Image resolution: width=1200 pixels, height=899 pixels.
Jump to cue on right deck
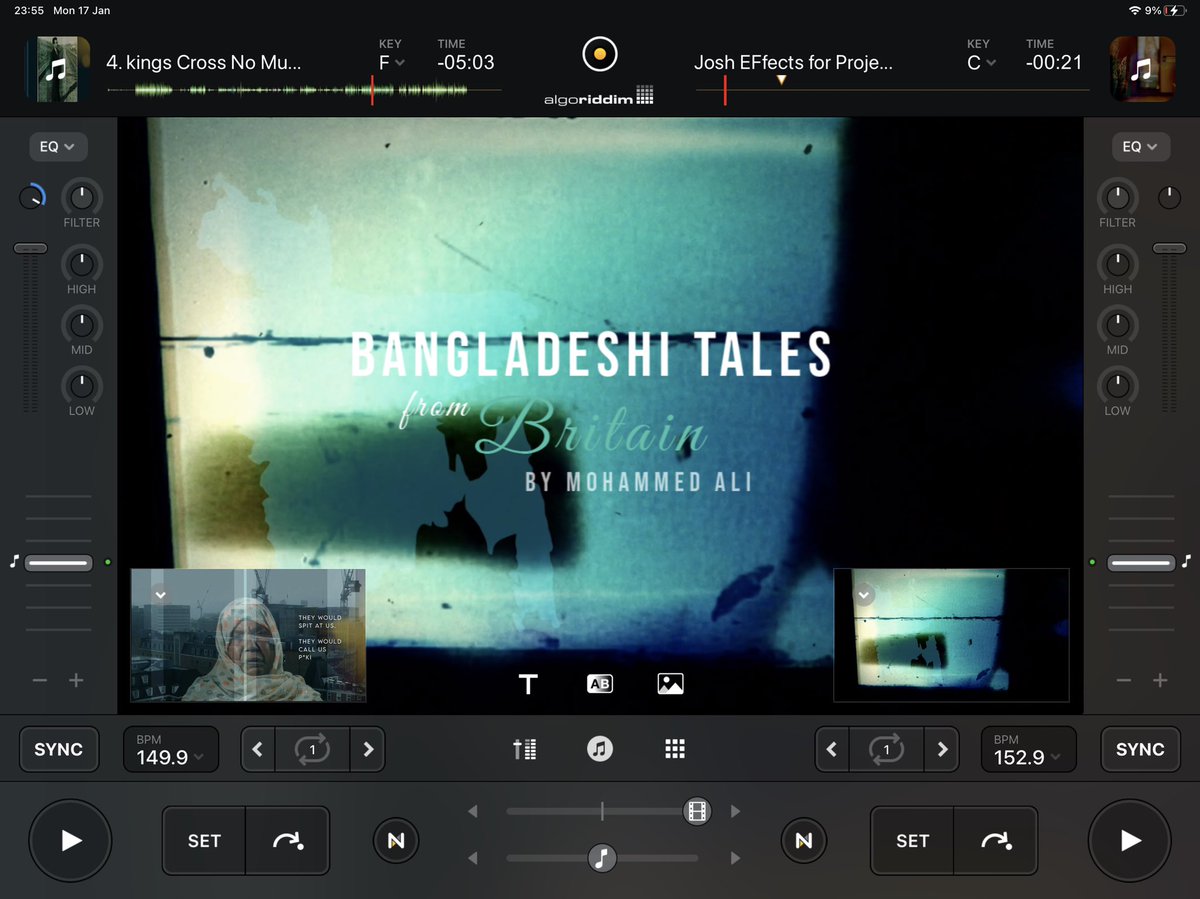[996, 841]
